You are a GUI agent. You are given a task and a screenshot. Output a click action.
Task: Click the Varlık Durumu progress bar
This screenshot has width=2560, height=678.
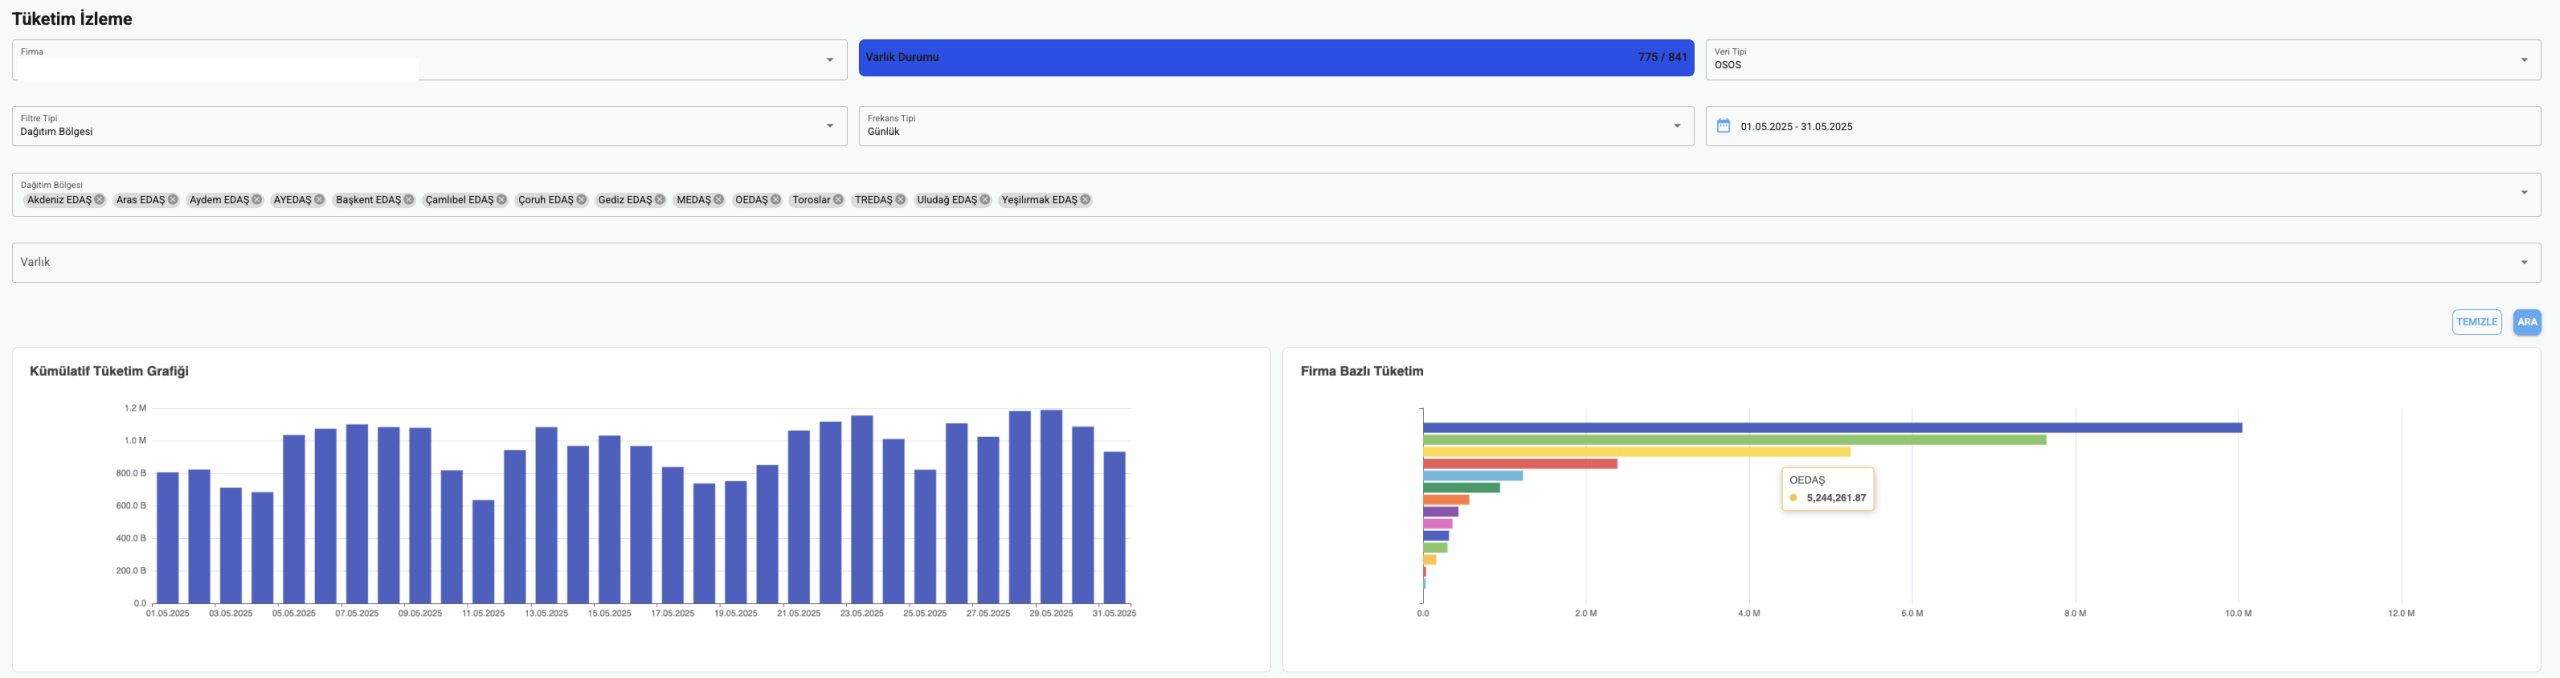tap(1275, 58)
